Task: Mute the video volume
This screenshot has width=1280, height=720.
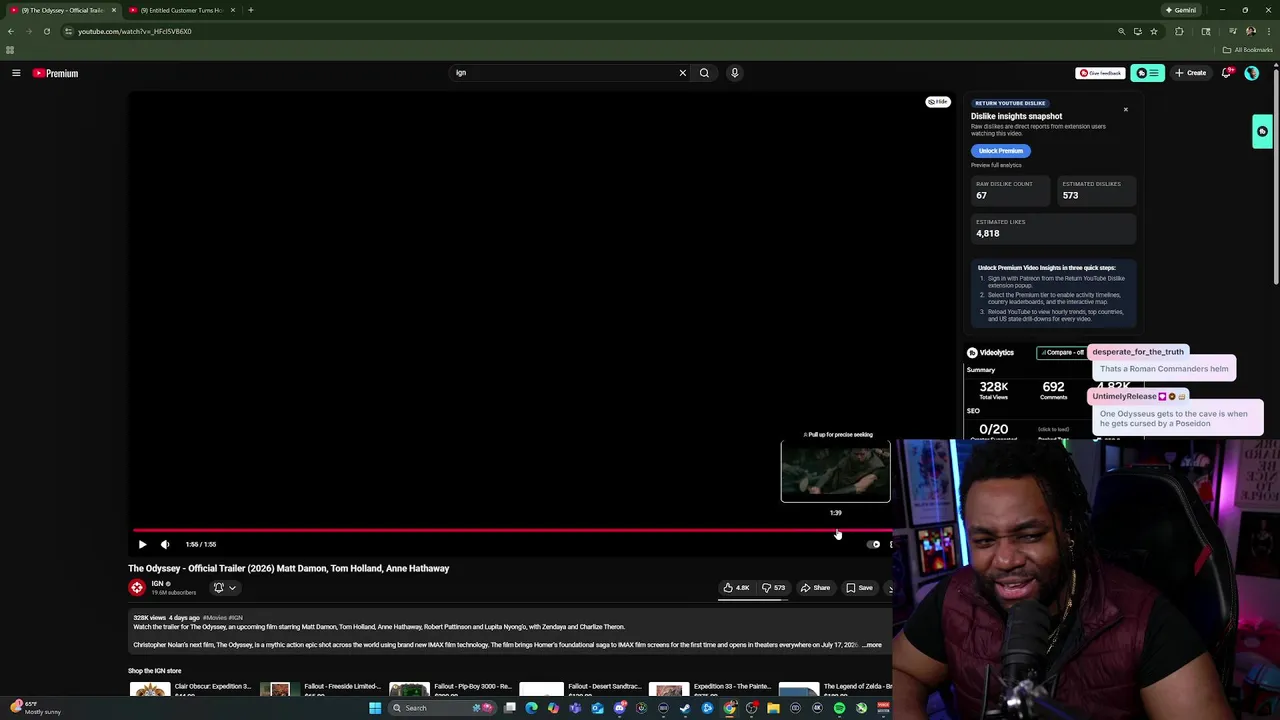Action: [x=165, y=544]
